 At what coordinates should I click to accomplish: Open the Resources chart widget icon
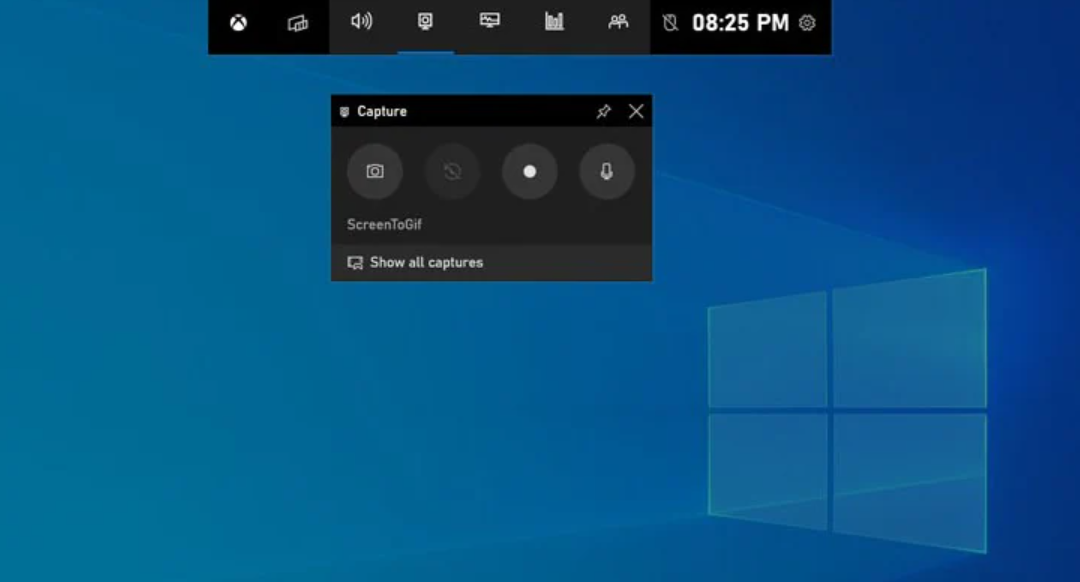[554, 21]
